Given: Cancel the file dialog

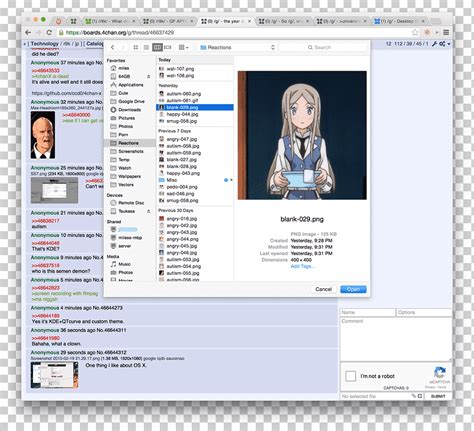Looking at the screenshot, I should click(x=323, y=289).
